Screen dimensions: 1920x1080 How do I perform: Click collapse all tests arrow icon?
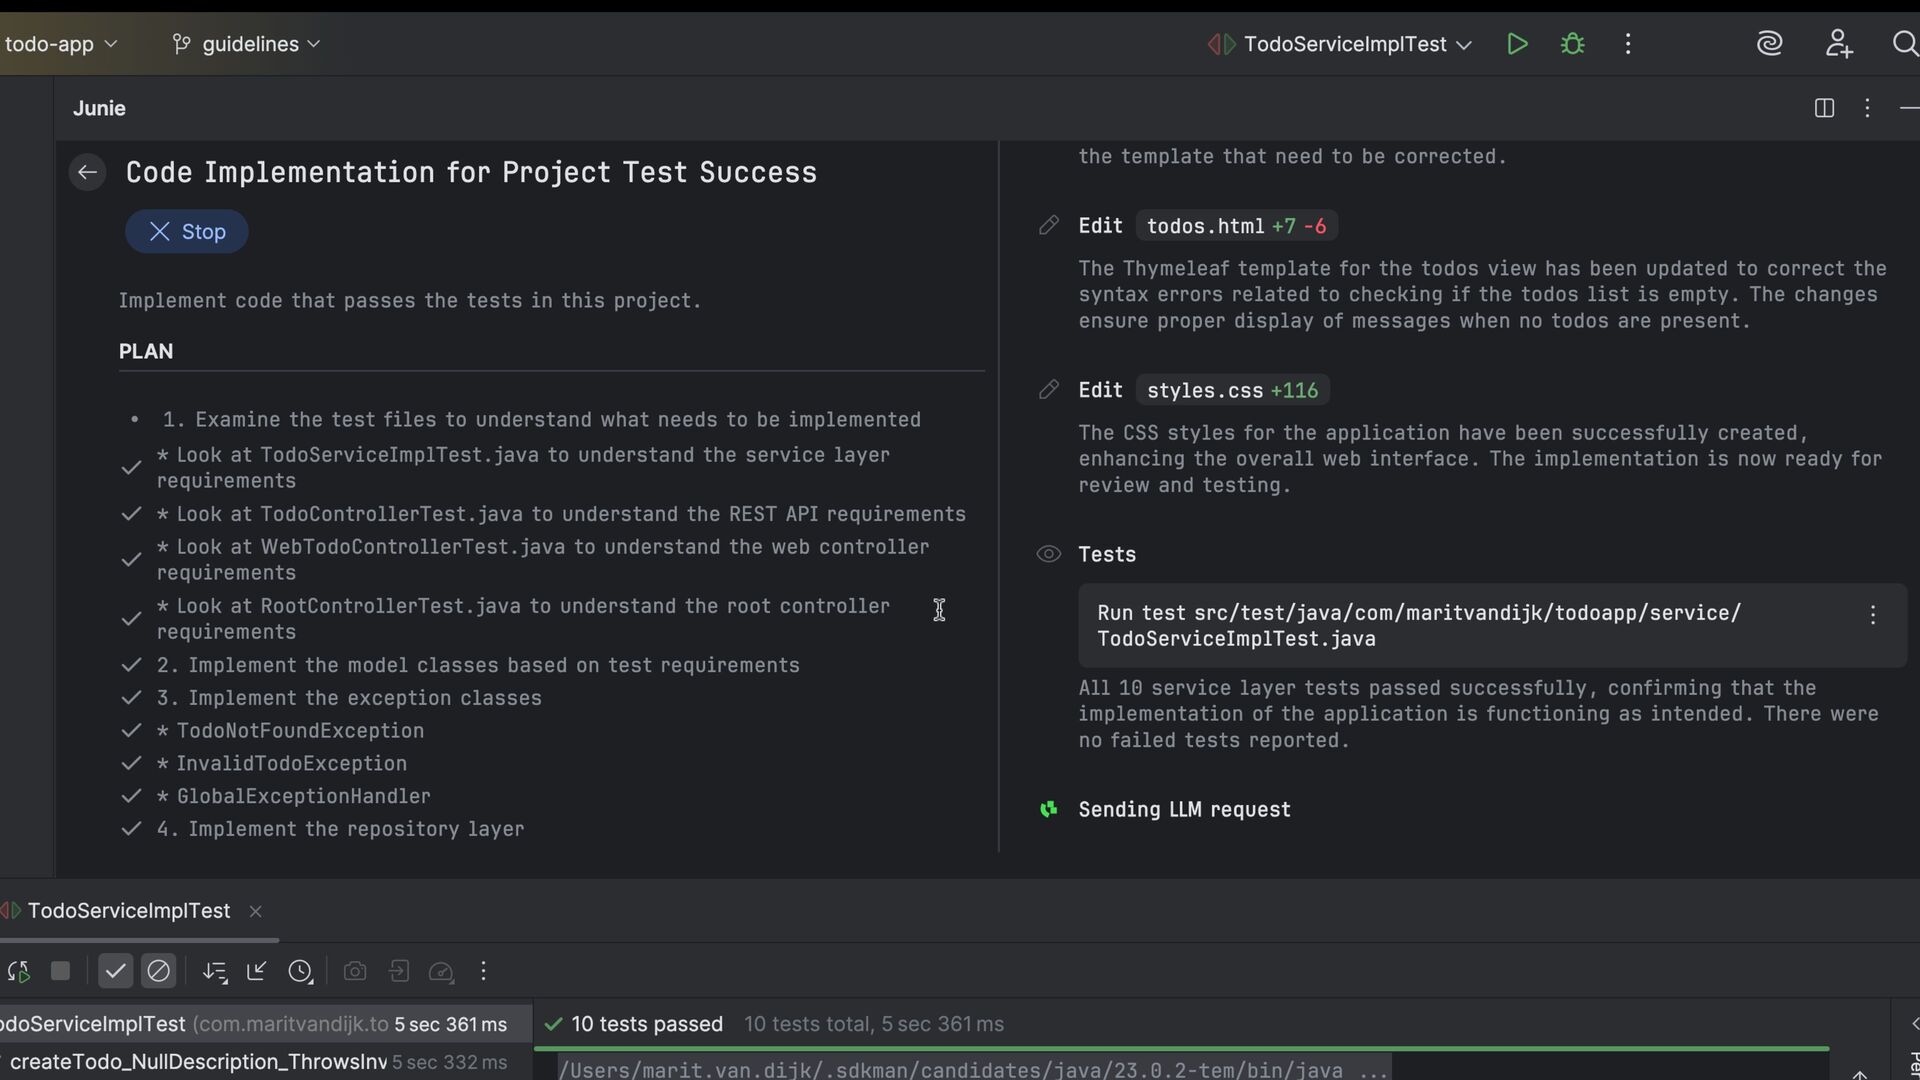[257, 971]
